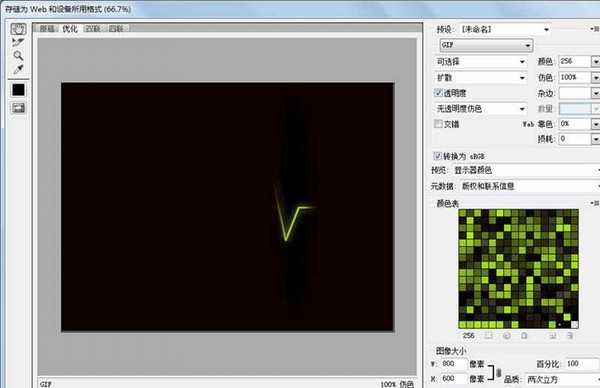This screenshot has height=388, width=600.
Task: Open 元数据 版权和联系信息 dropdown
Action: click(529, 186)
